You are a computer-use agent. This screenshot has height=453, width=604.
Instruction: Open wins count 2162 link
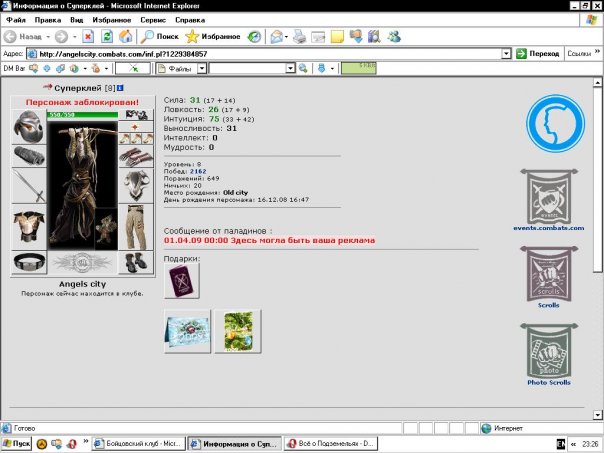pos(198,171)
